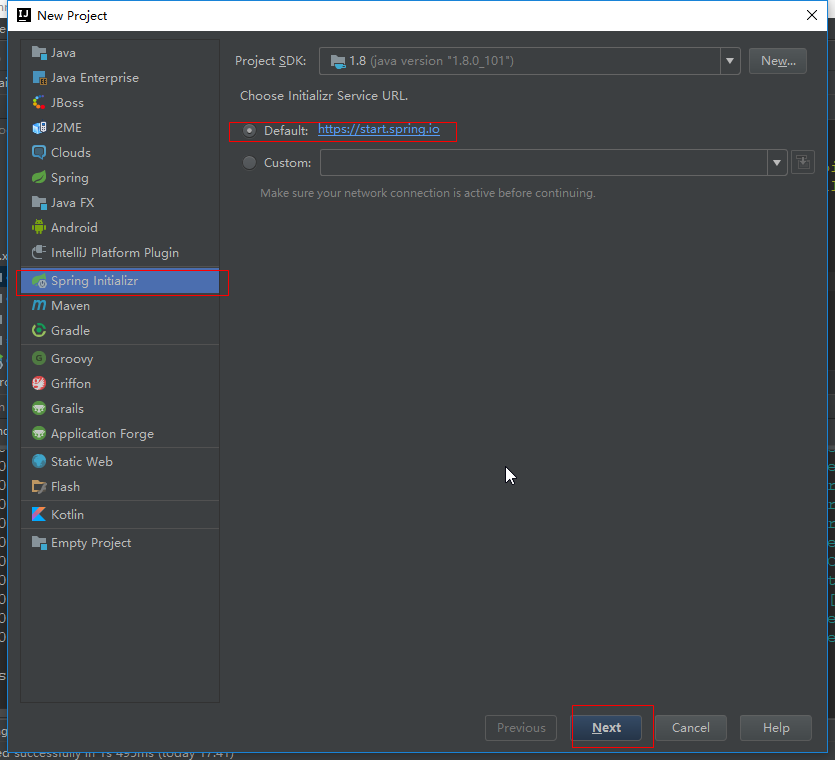This screenshot has height=760, width=835.
Task: Click the Cancel button
Action: (x=690, y=728)
